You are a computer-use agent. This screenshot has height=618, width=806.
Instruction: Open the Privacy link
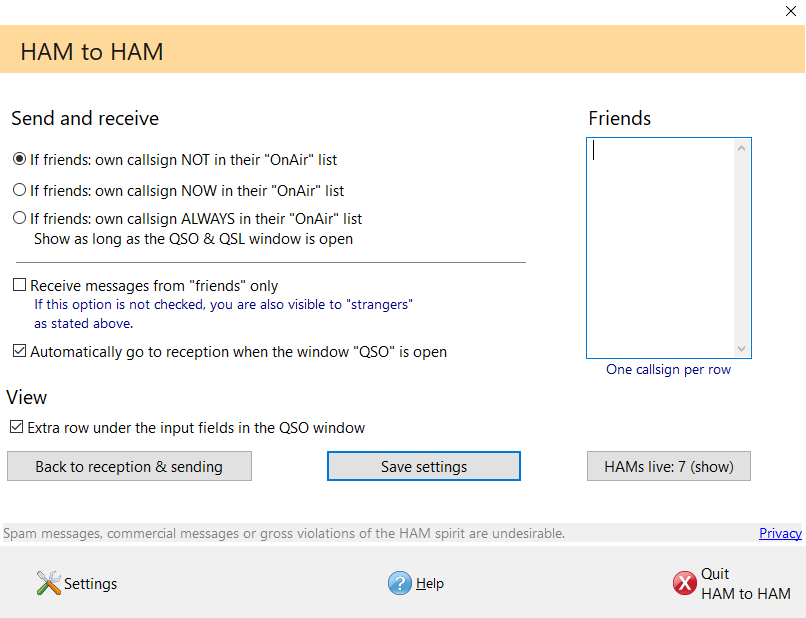[780, 533]
